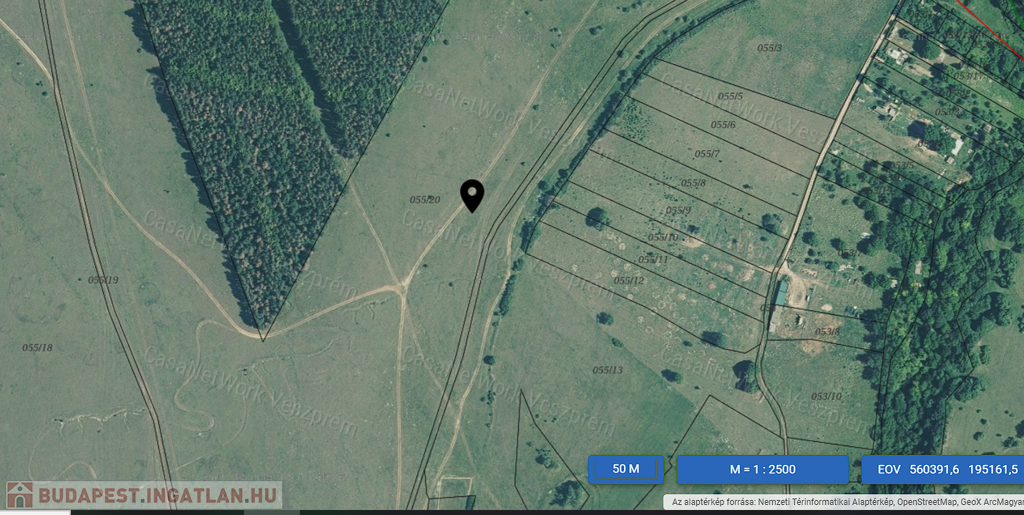
Task: Click parcel label 055/8
Action: pyautogui.click(x=693, y=183)
